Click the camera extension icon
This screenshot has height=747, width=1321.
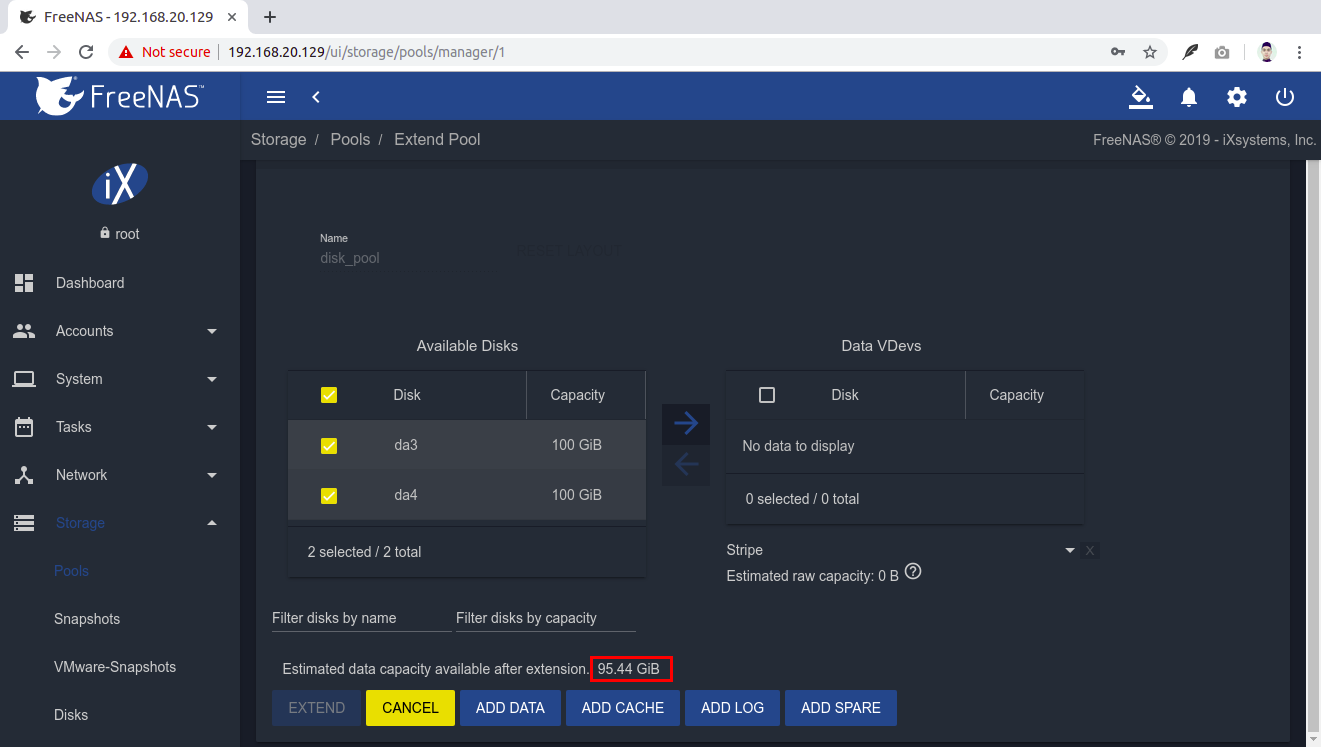pos(1222,52)
